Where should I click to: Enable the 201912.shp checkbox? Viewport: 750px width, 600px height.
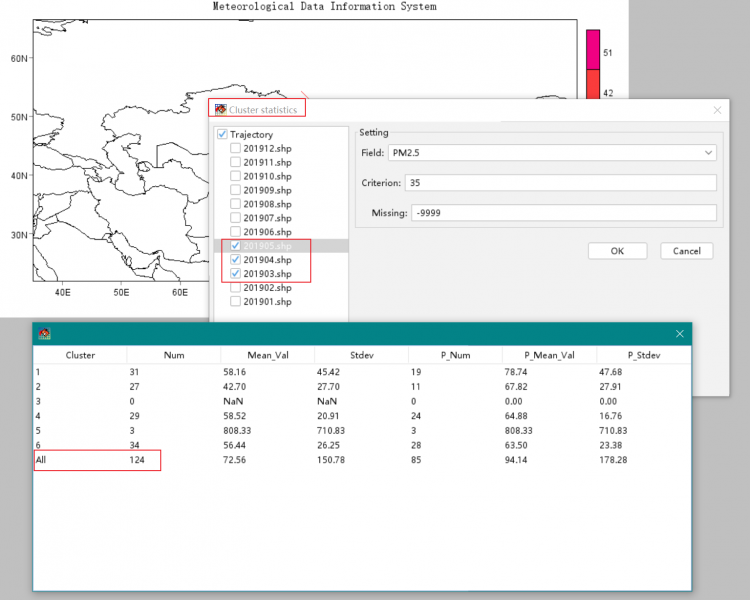tap(235, 148)
